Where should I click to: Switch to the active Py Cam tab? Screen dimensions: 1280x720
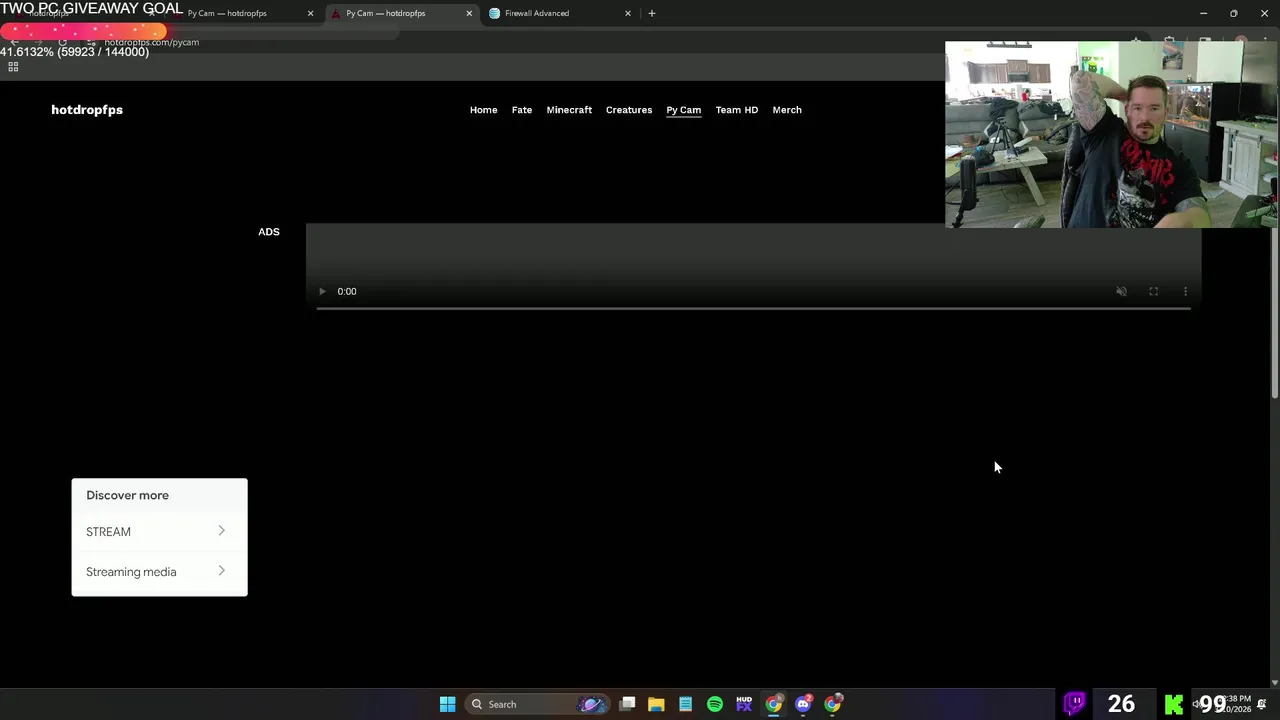click(x=398, y=13)
